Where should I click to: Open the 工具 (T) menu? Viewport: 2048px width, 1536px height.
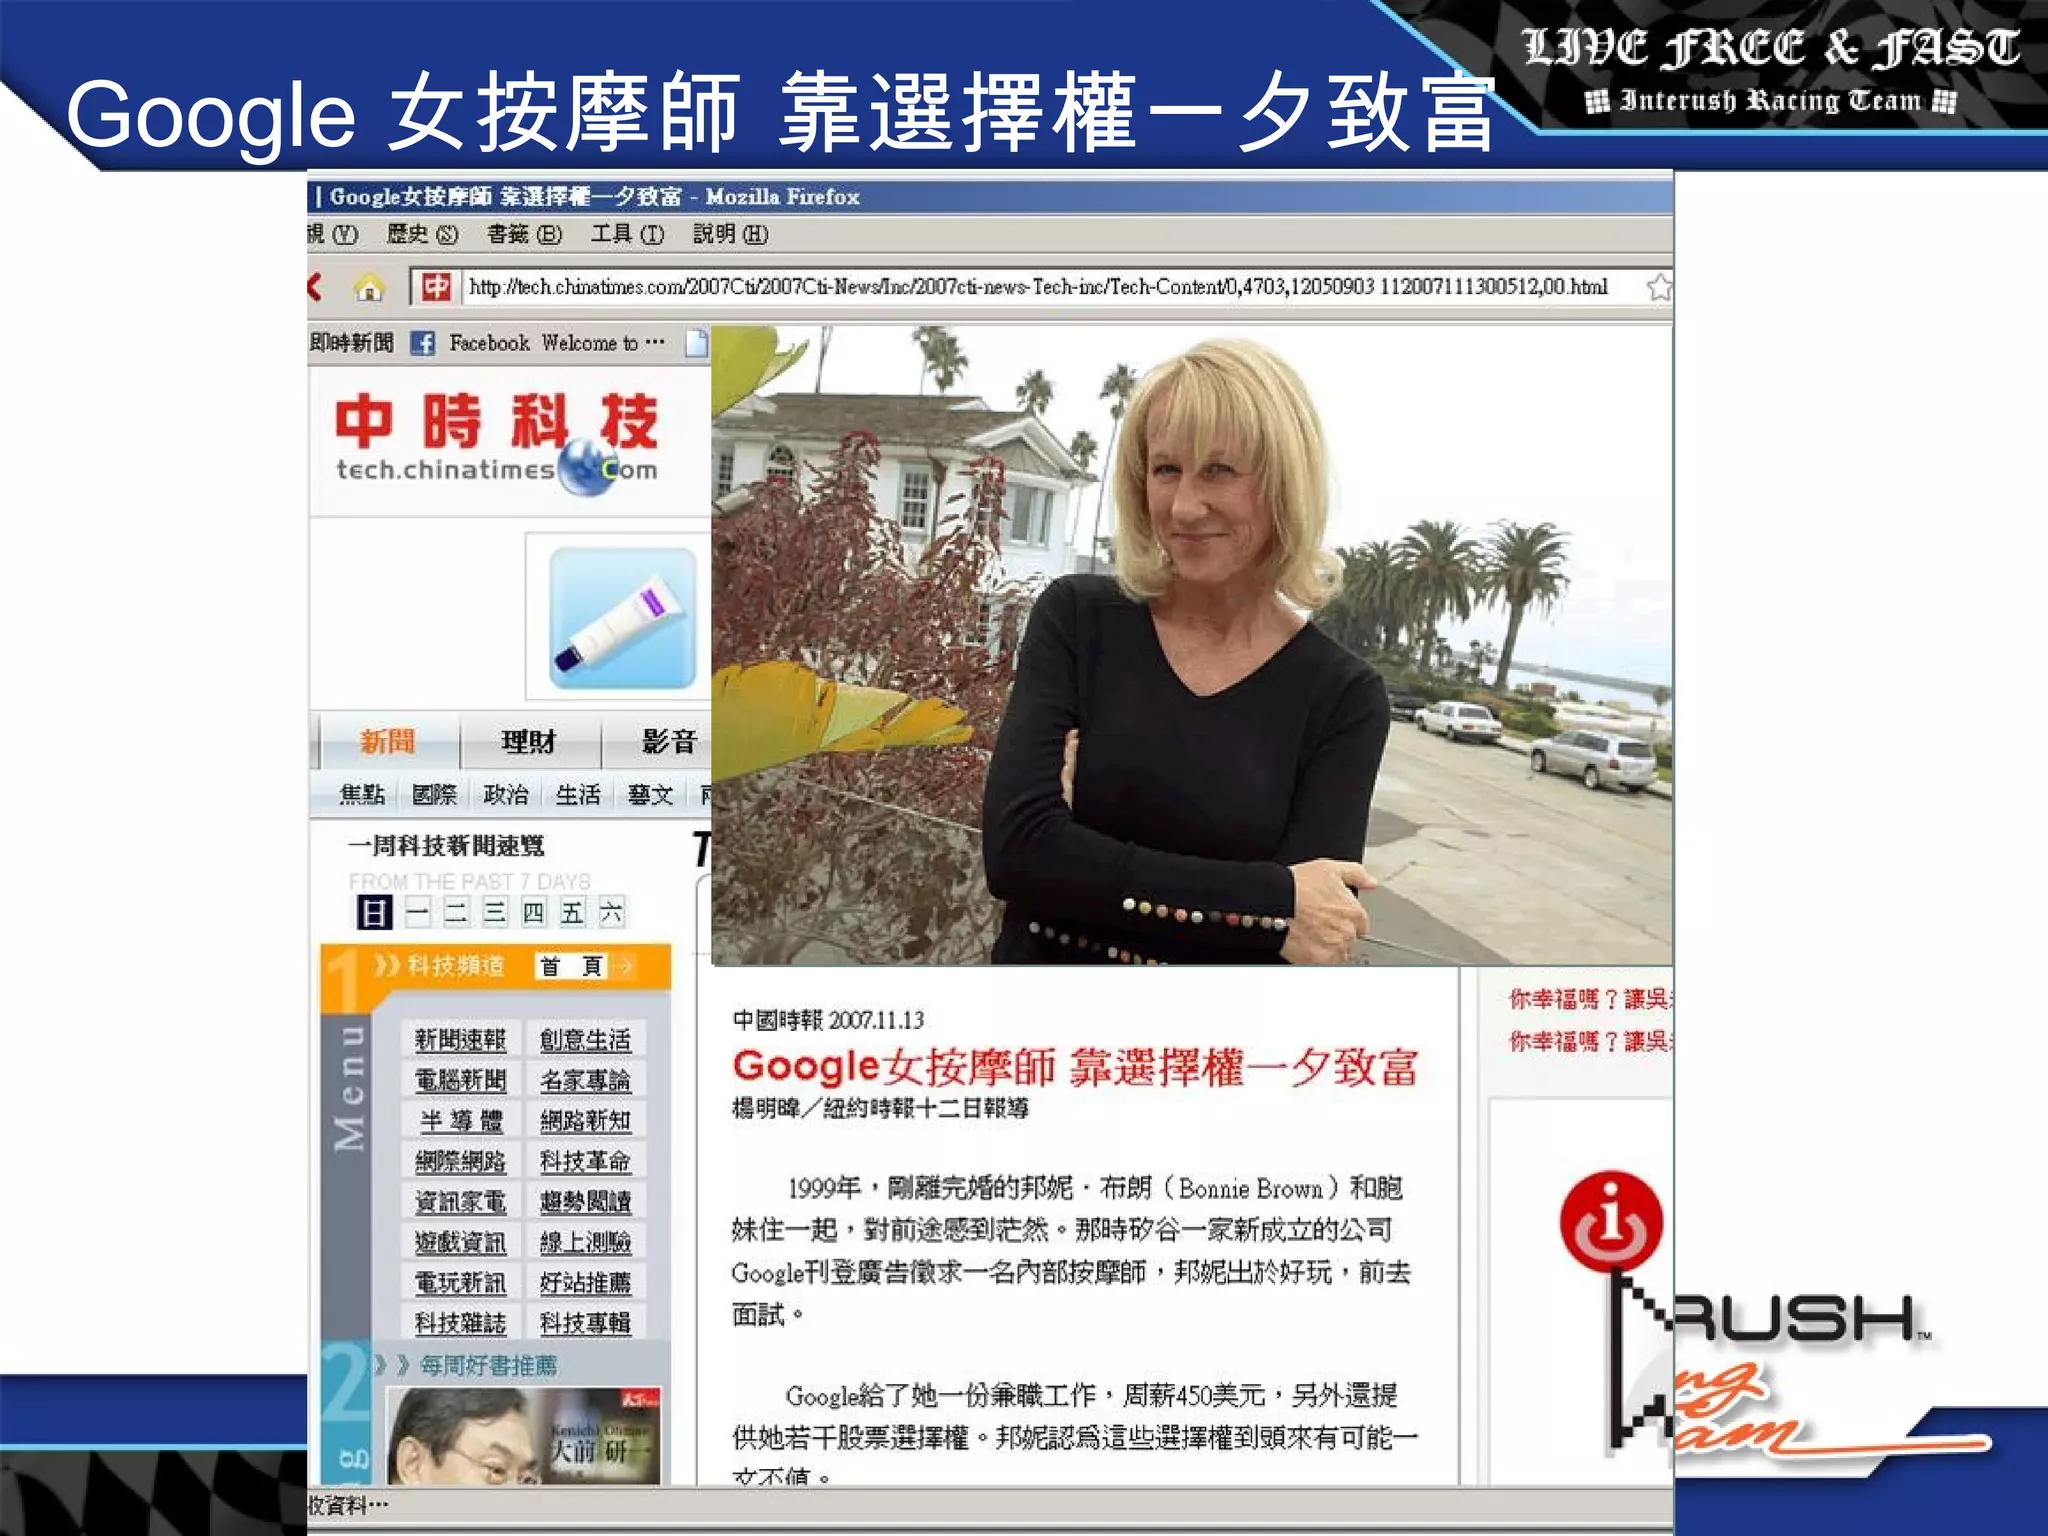click(627, 235)
